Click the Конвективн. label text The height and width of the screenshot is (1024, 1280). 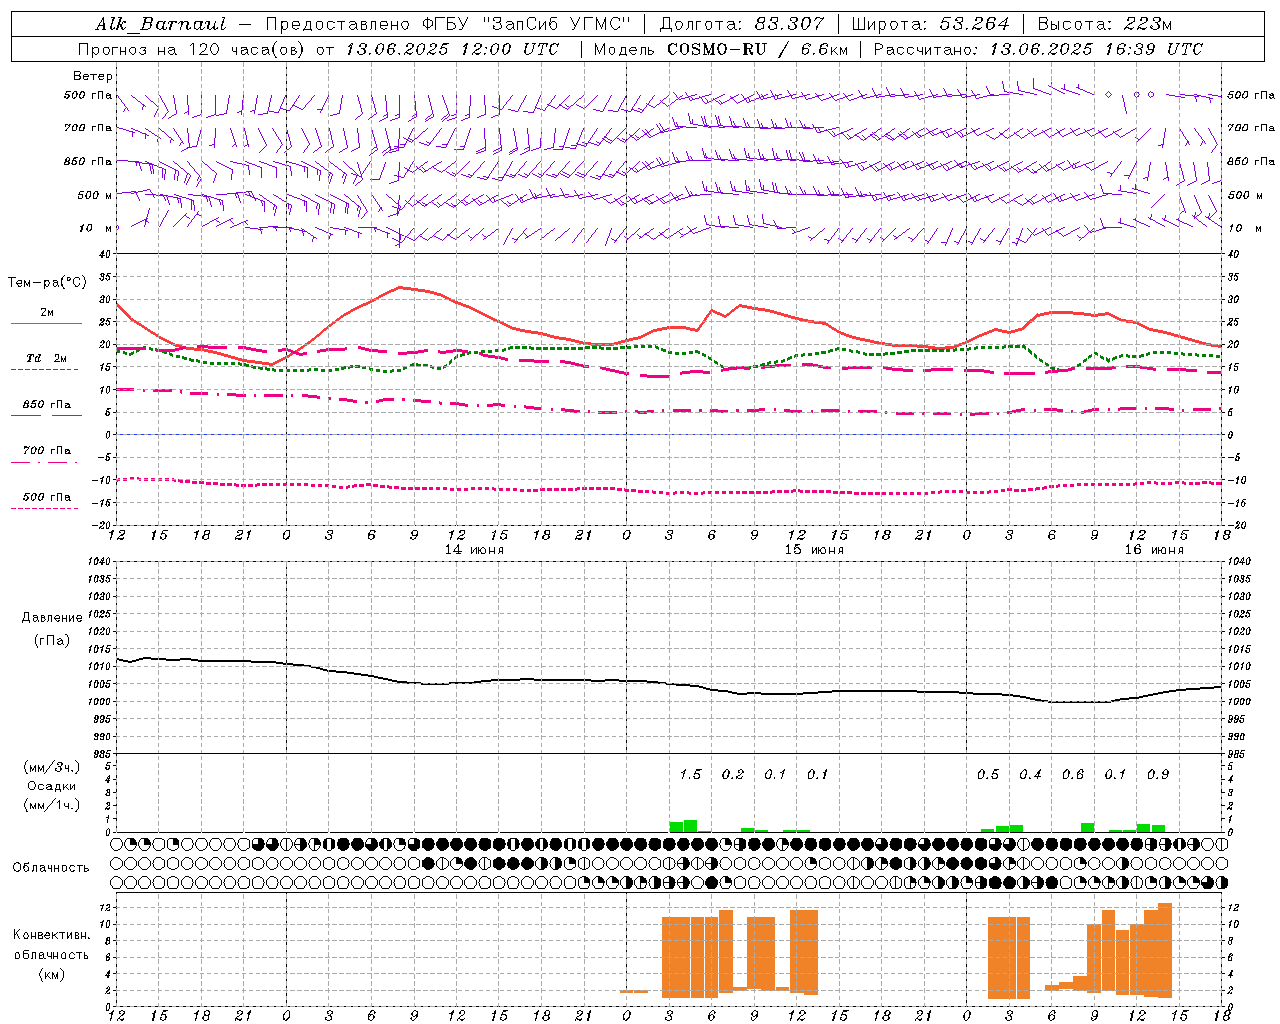pos(51,935)
